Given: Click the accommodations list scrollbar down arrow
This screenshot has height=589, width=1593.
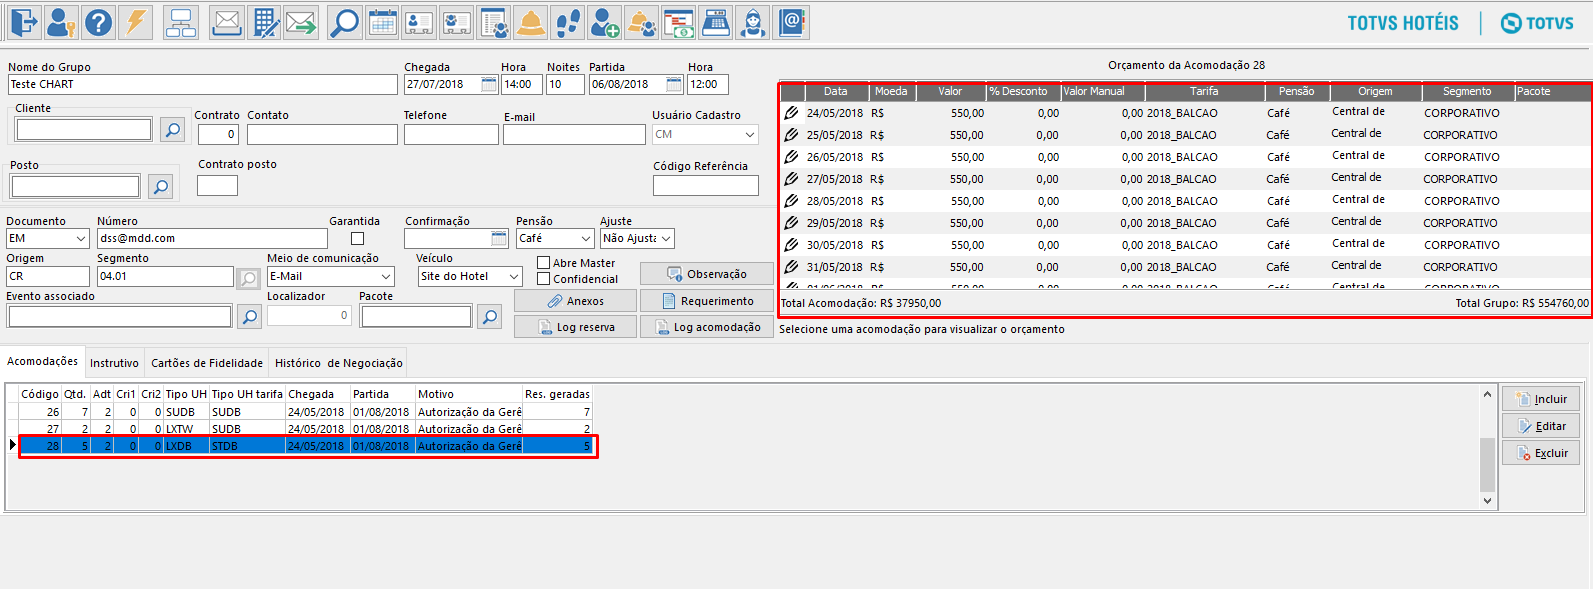Looking at the screenshot, I should pos(1487,501).
